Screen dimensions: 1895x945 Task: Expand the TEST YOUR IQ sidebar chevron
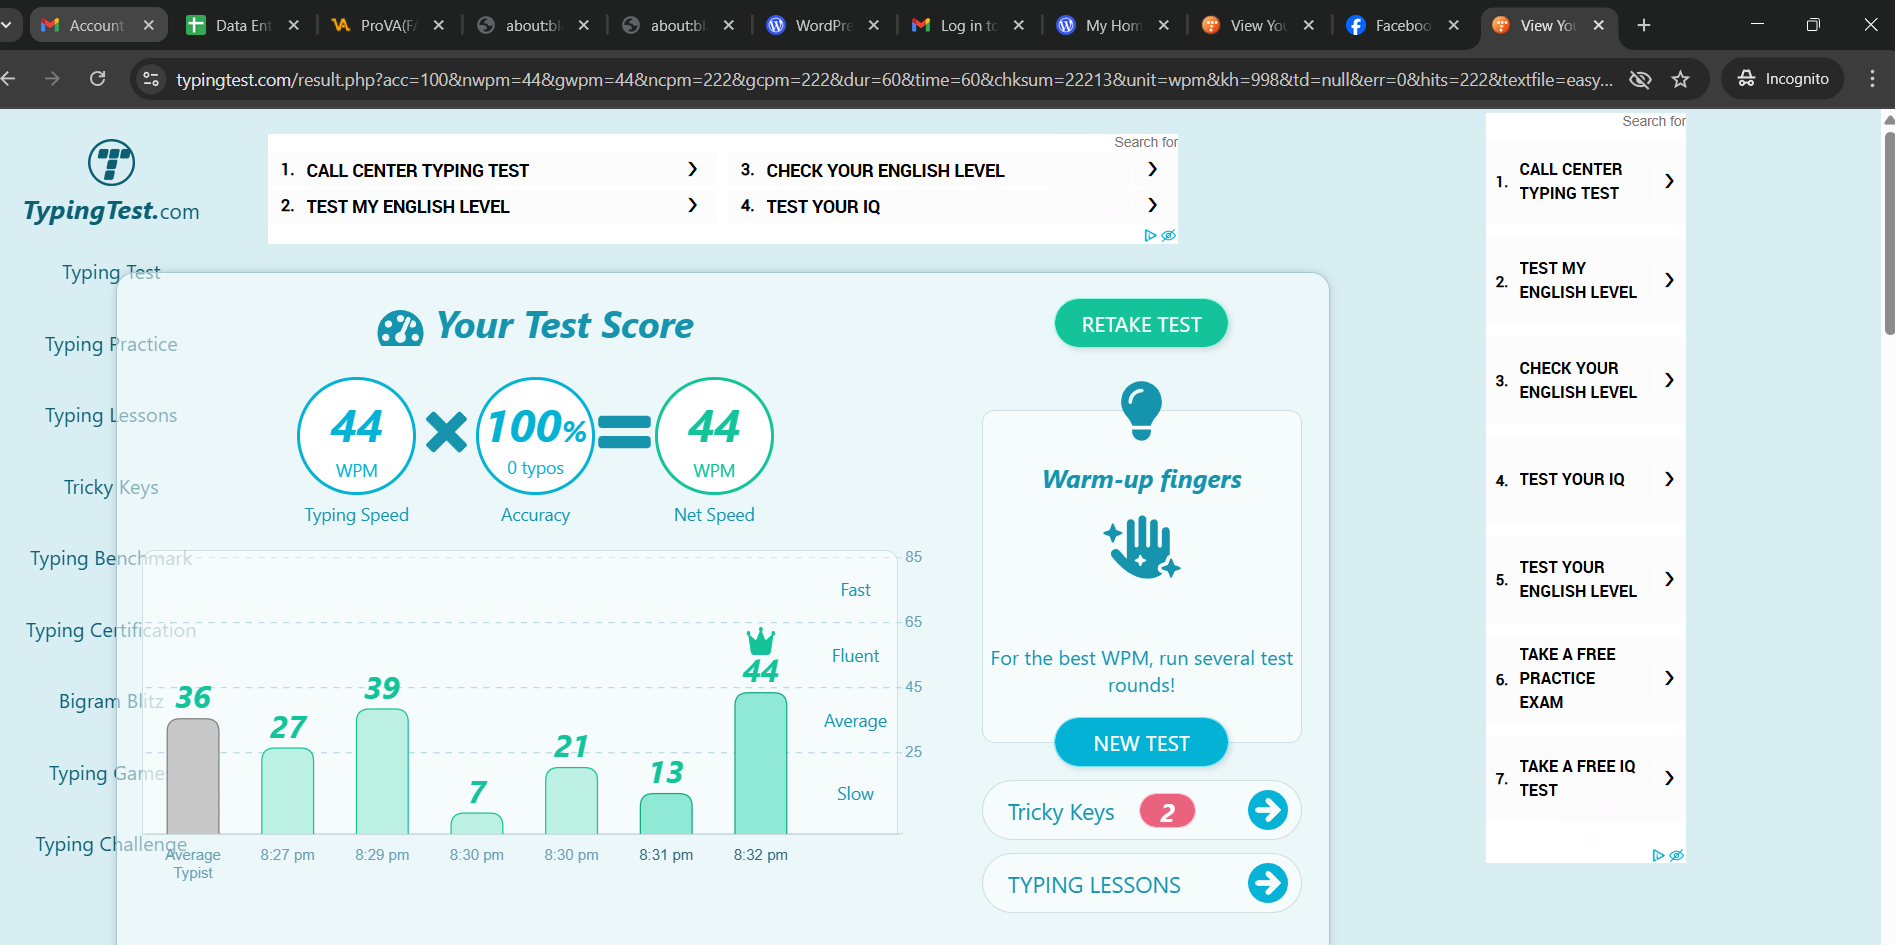coord(1668,479)
